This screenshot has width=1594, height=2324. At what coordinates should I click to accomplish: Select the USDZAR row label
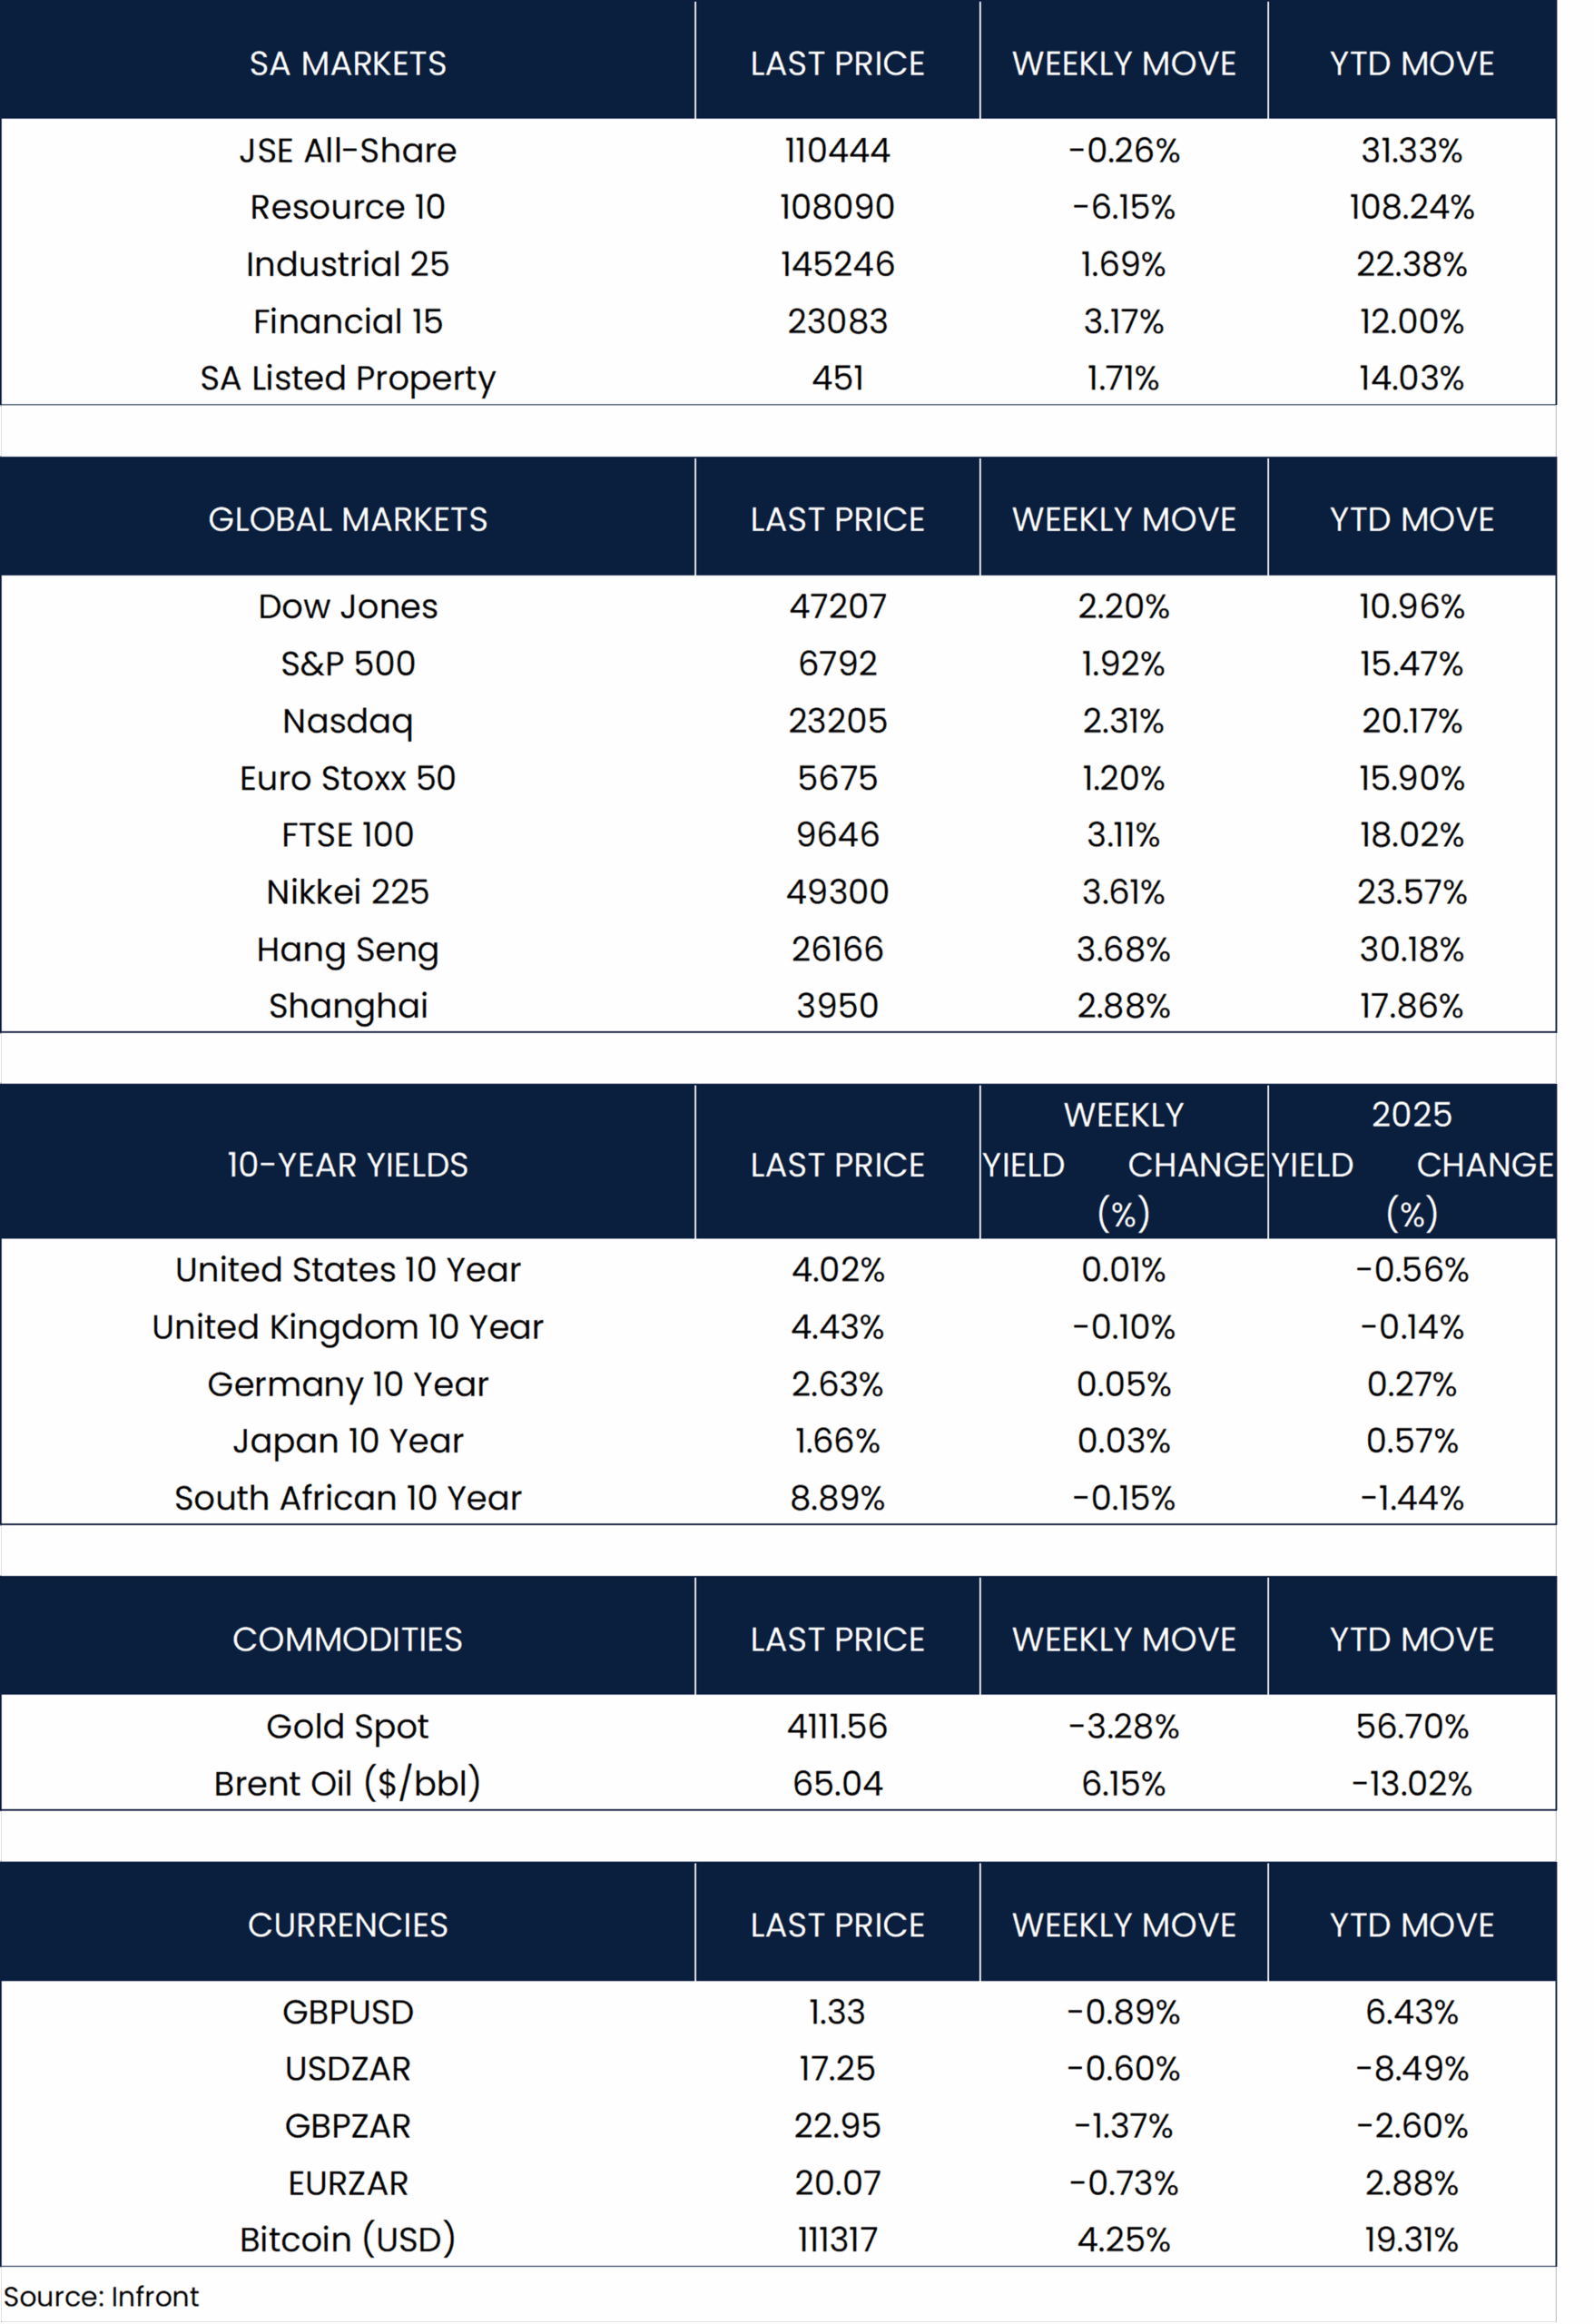tap(347, 2069)
